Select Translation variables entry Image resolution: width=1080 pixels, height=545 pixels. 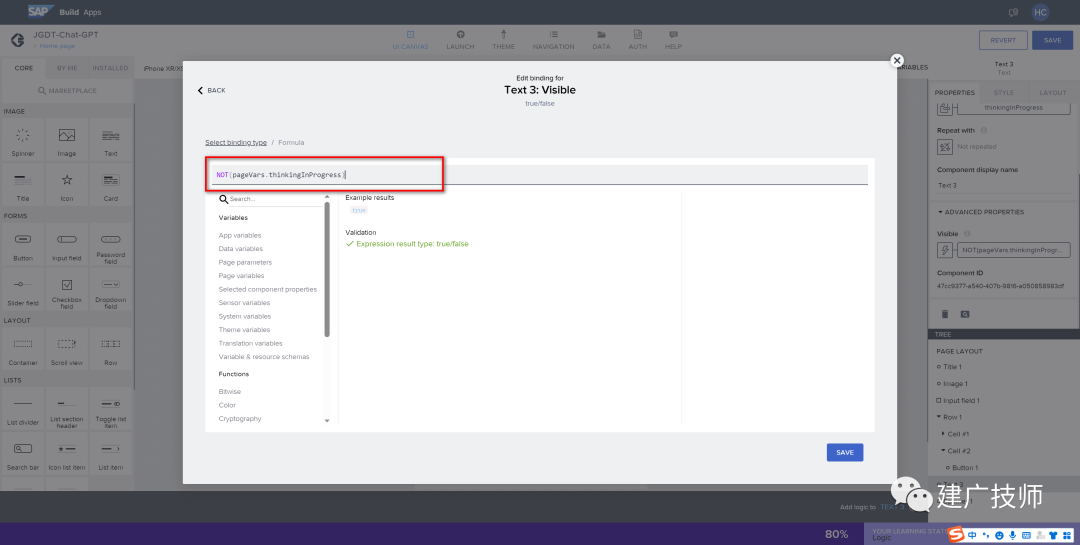tap(250, 343)
